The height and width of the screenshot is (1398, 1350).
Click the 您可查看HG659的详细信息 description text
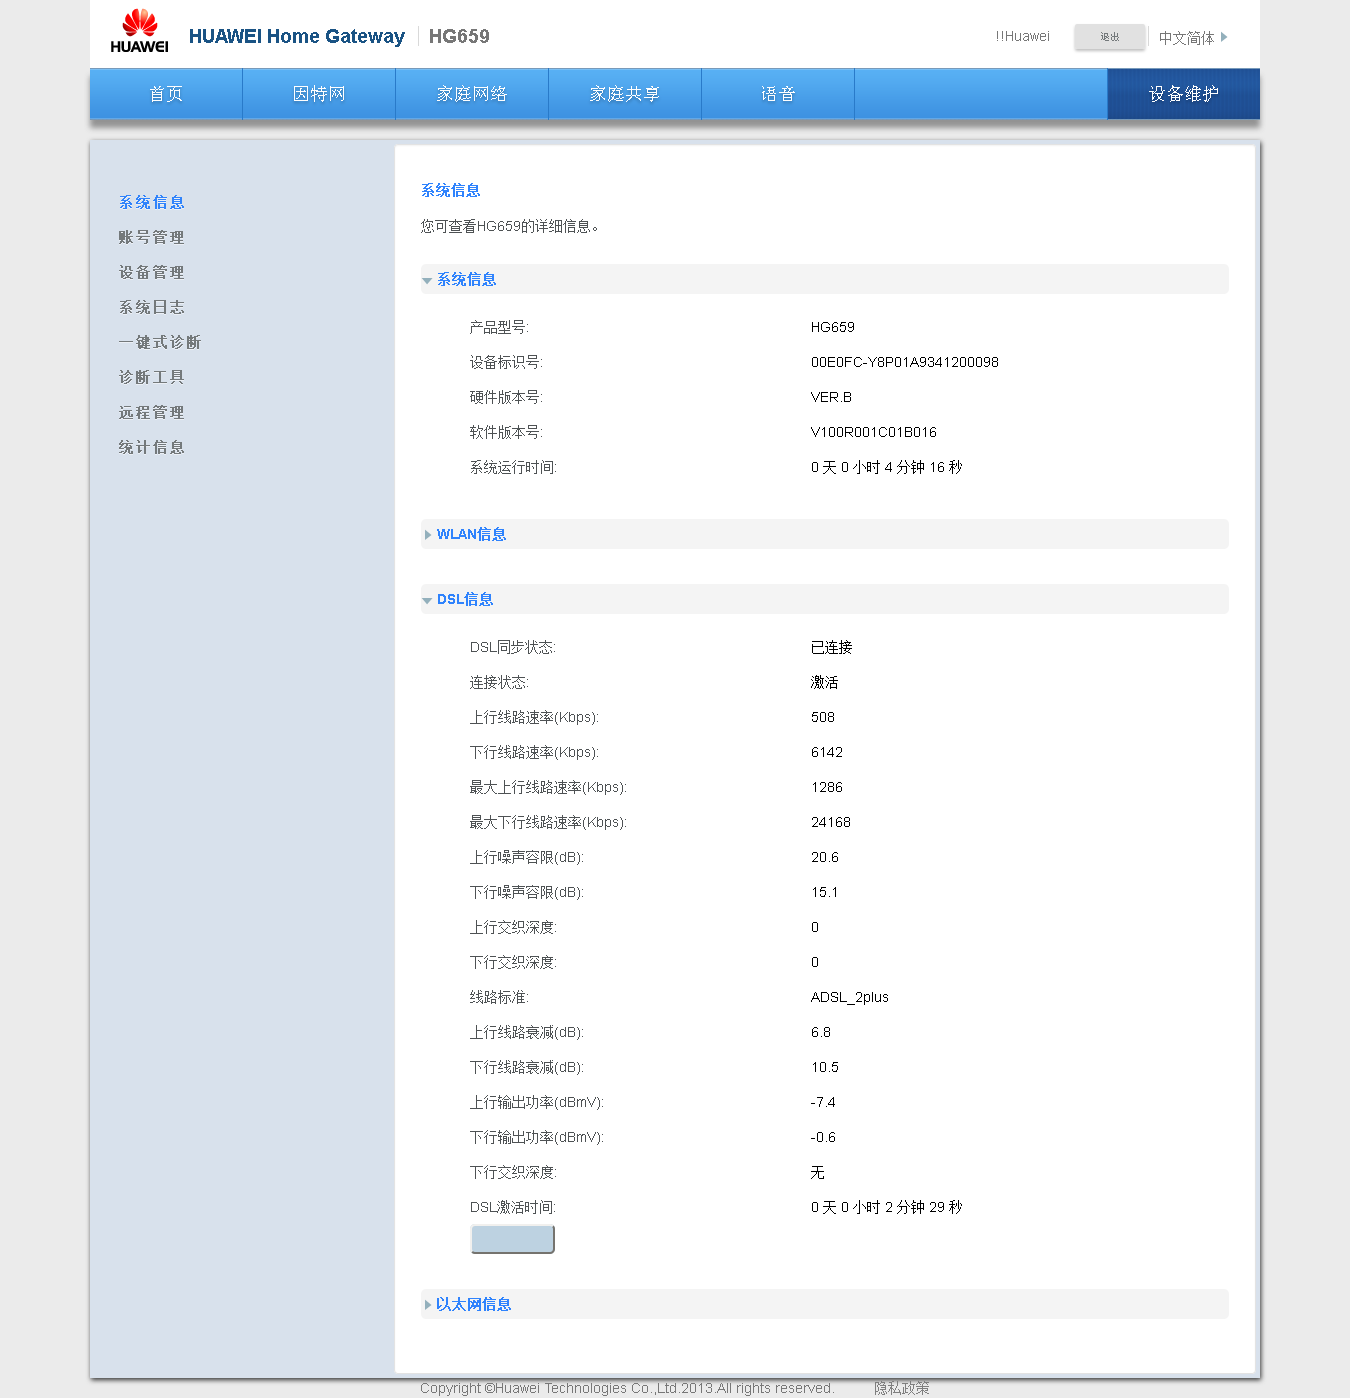click(x=510, y=226)
